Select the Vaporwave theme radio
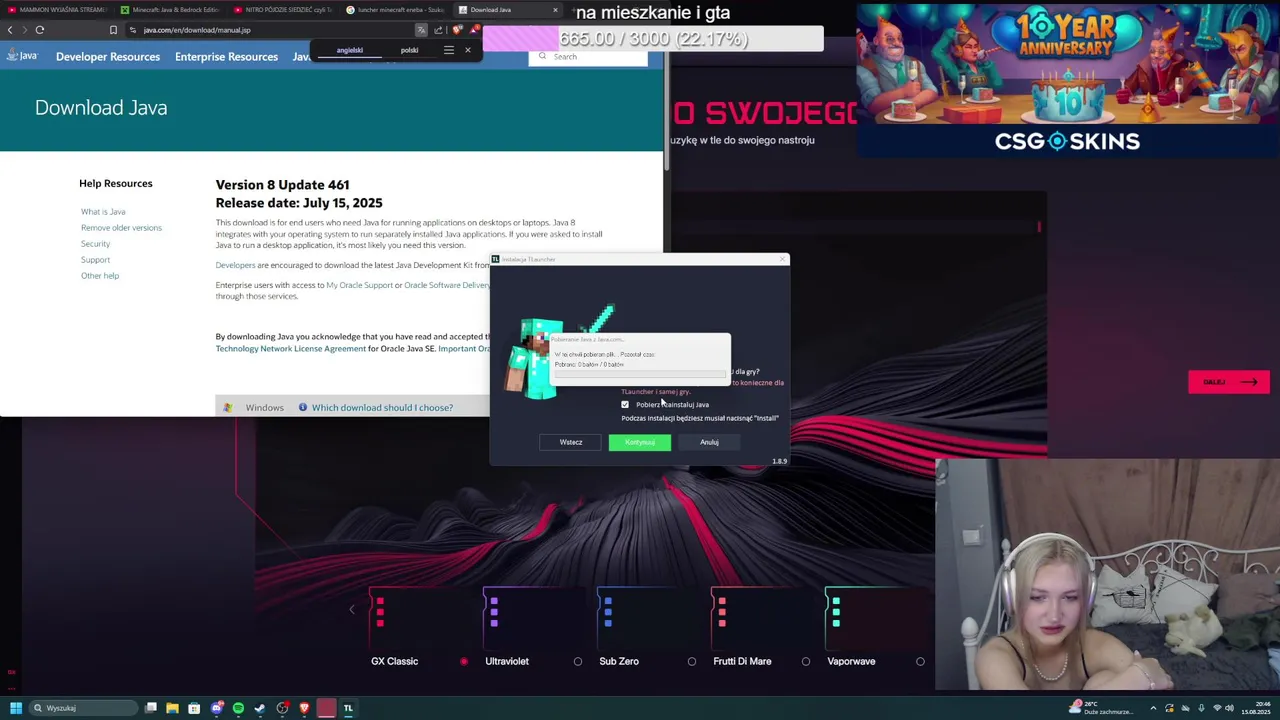The width and height of the screenshot is (1280, 720). pos(920,661)
